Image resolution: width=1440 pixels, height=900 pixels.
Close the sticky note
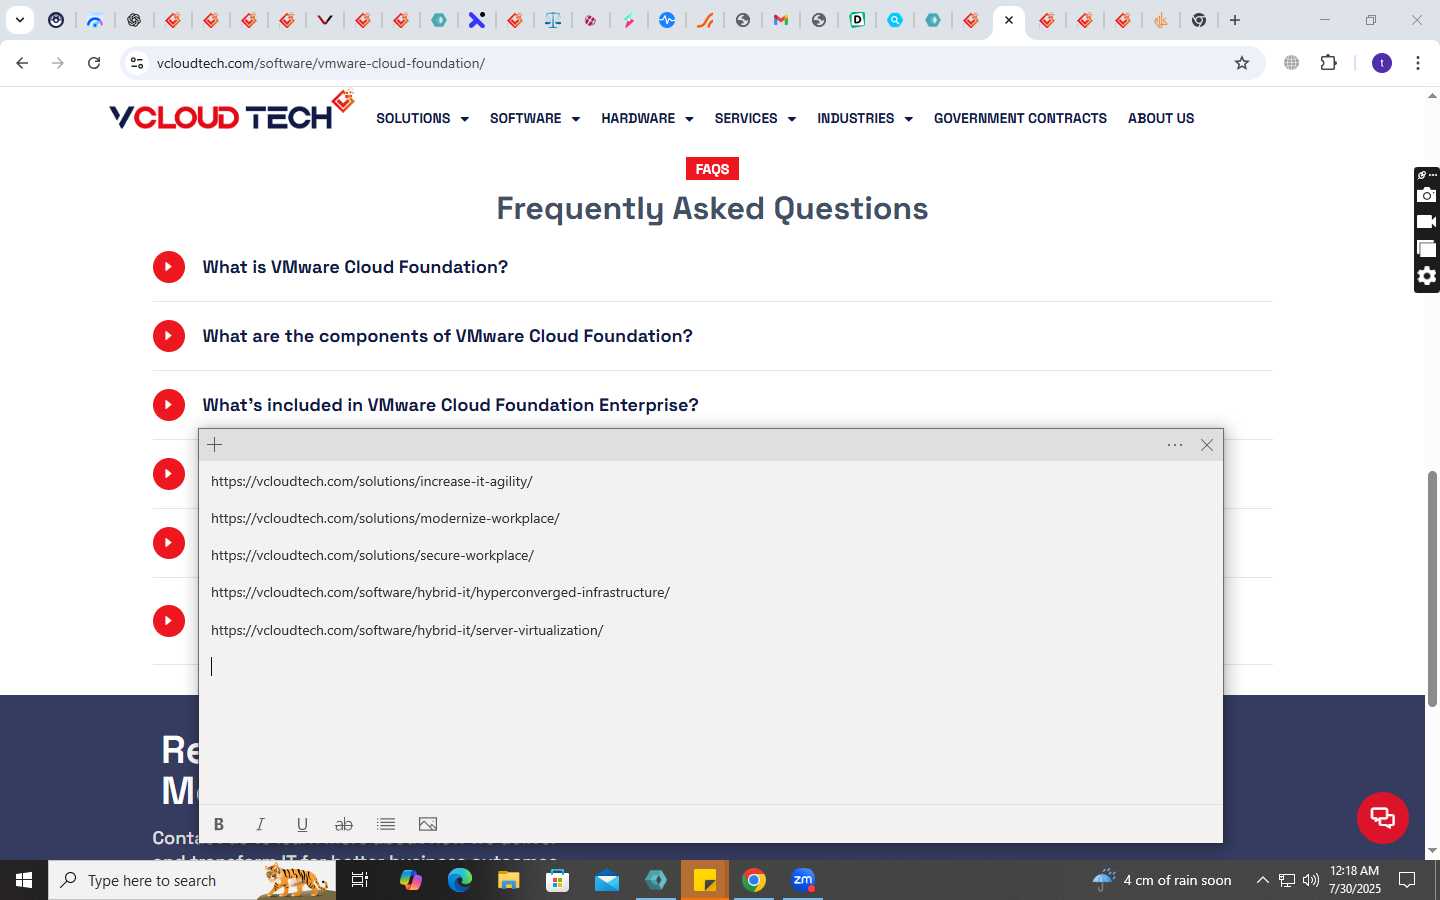[x=1207, y=445]
